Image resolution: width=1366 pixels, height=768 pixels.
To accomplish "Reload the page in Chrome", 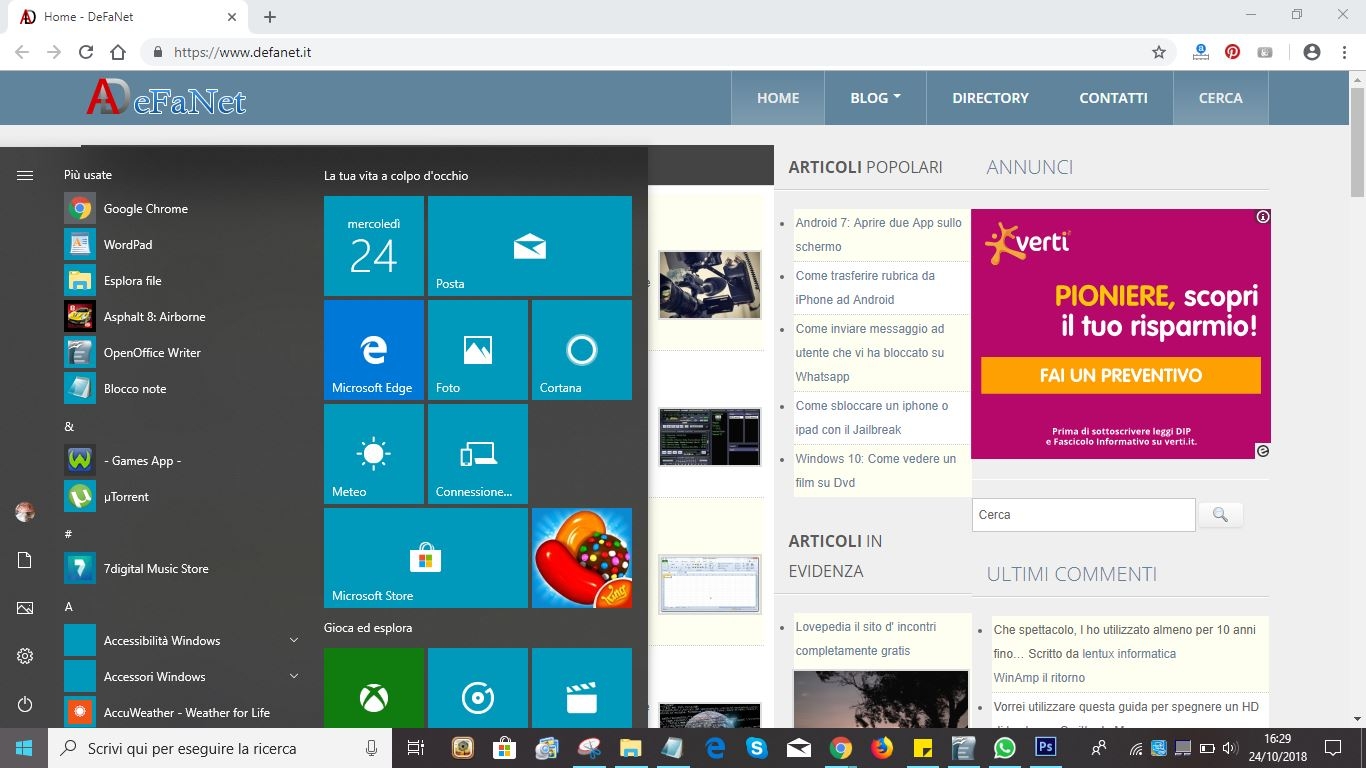I will click(x=86, y=52).
